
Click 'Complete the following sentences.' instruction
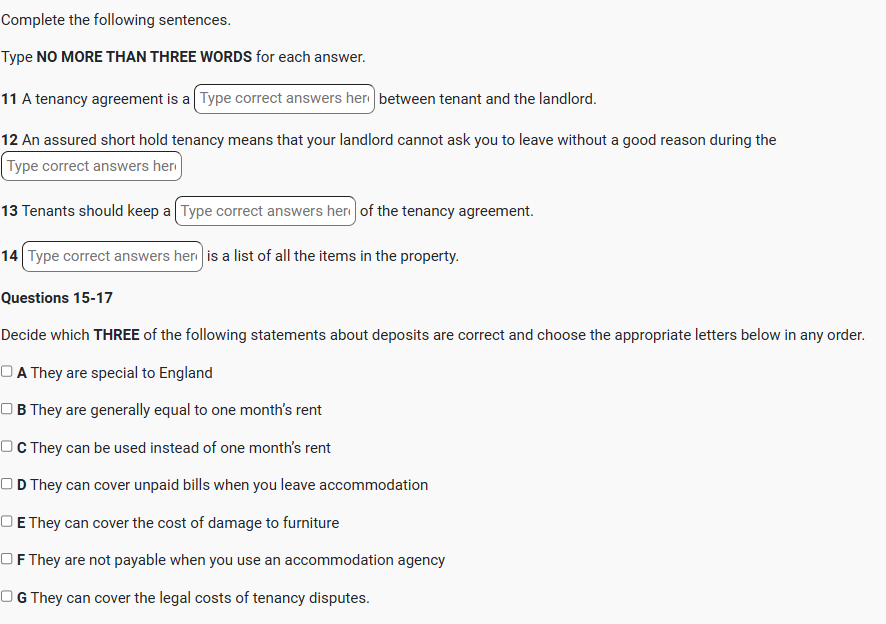pyautogui.click(x=116, y=20)
